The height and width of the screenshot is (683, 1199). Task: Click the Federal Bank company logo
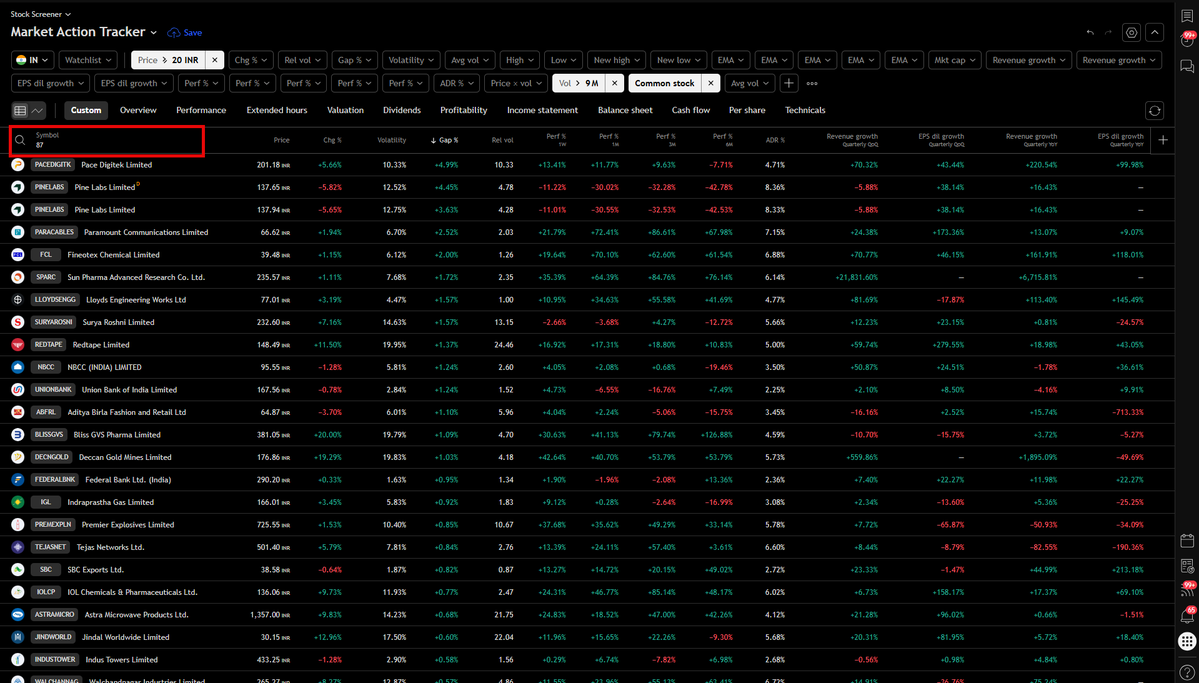point(18,480)
